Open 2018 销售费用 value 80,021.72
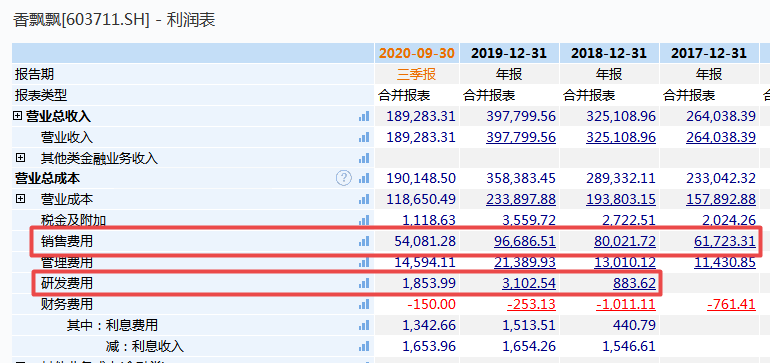Image resolution: width=770 pixels, height=363 pixels. [625, 241]
